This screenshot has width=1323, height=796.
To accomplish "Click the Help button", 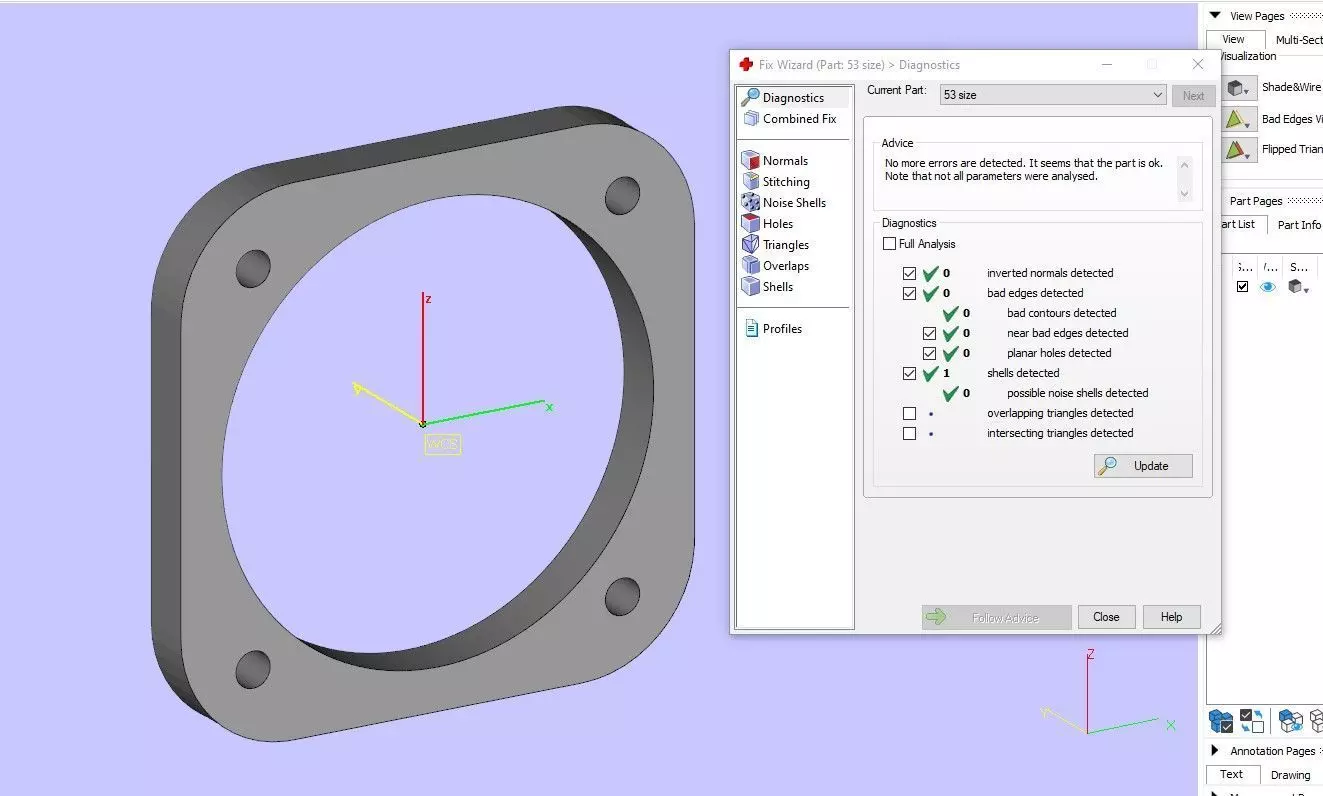I will (1171, 617).
